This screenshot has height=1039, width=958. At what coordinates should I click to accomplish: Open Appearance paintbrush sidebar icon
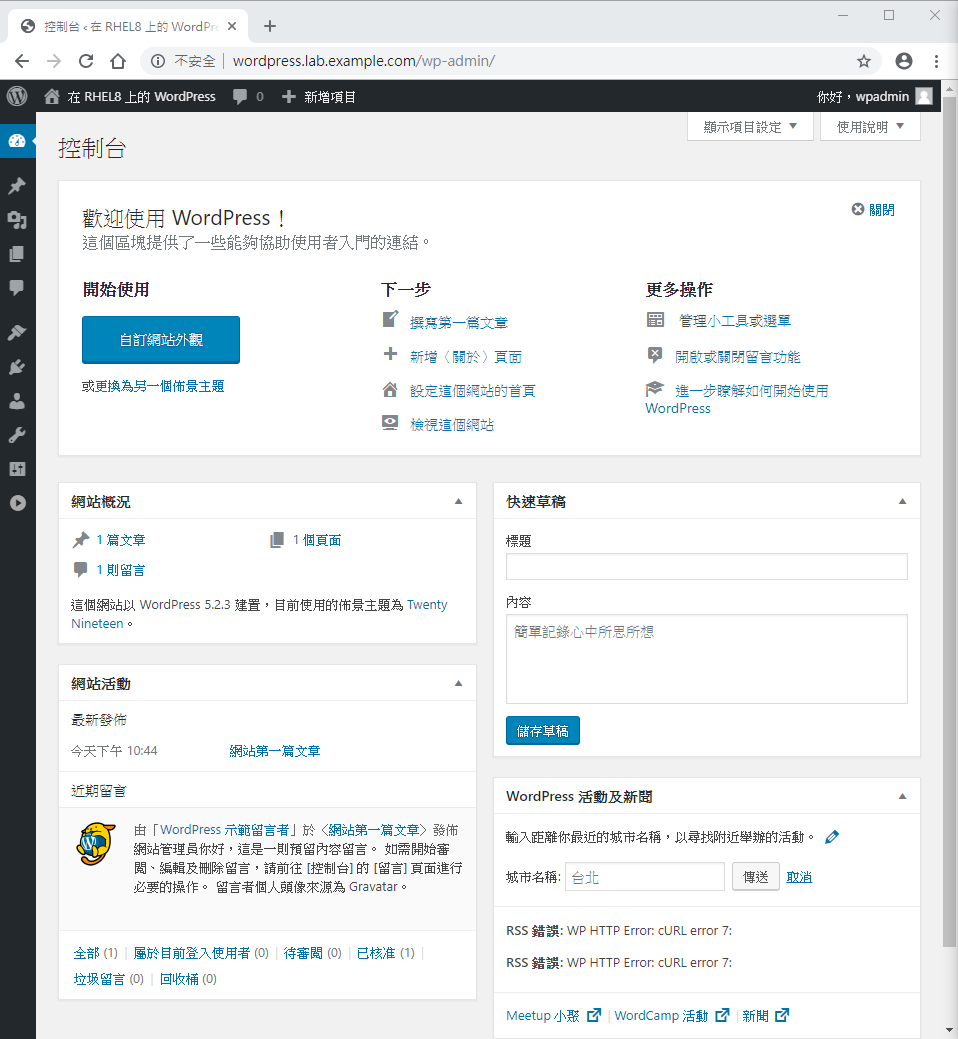pyautogui.click(x=17, y=333)
